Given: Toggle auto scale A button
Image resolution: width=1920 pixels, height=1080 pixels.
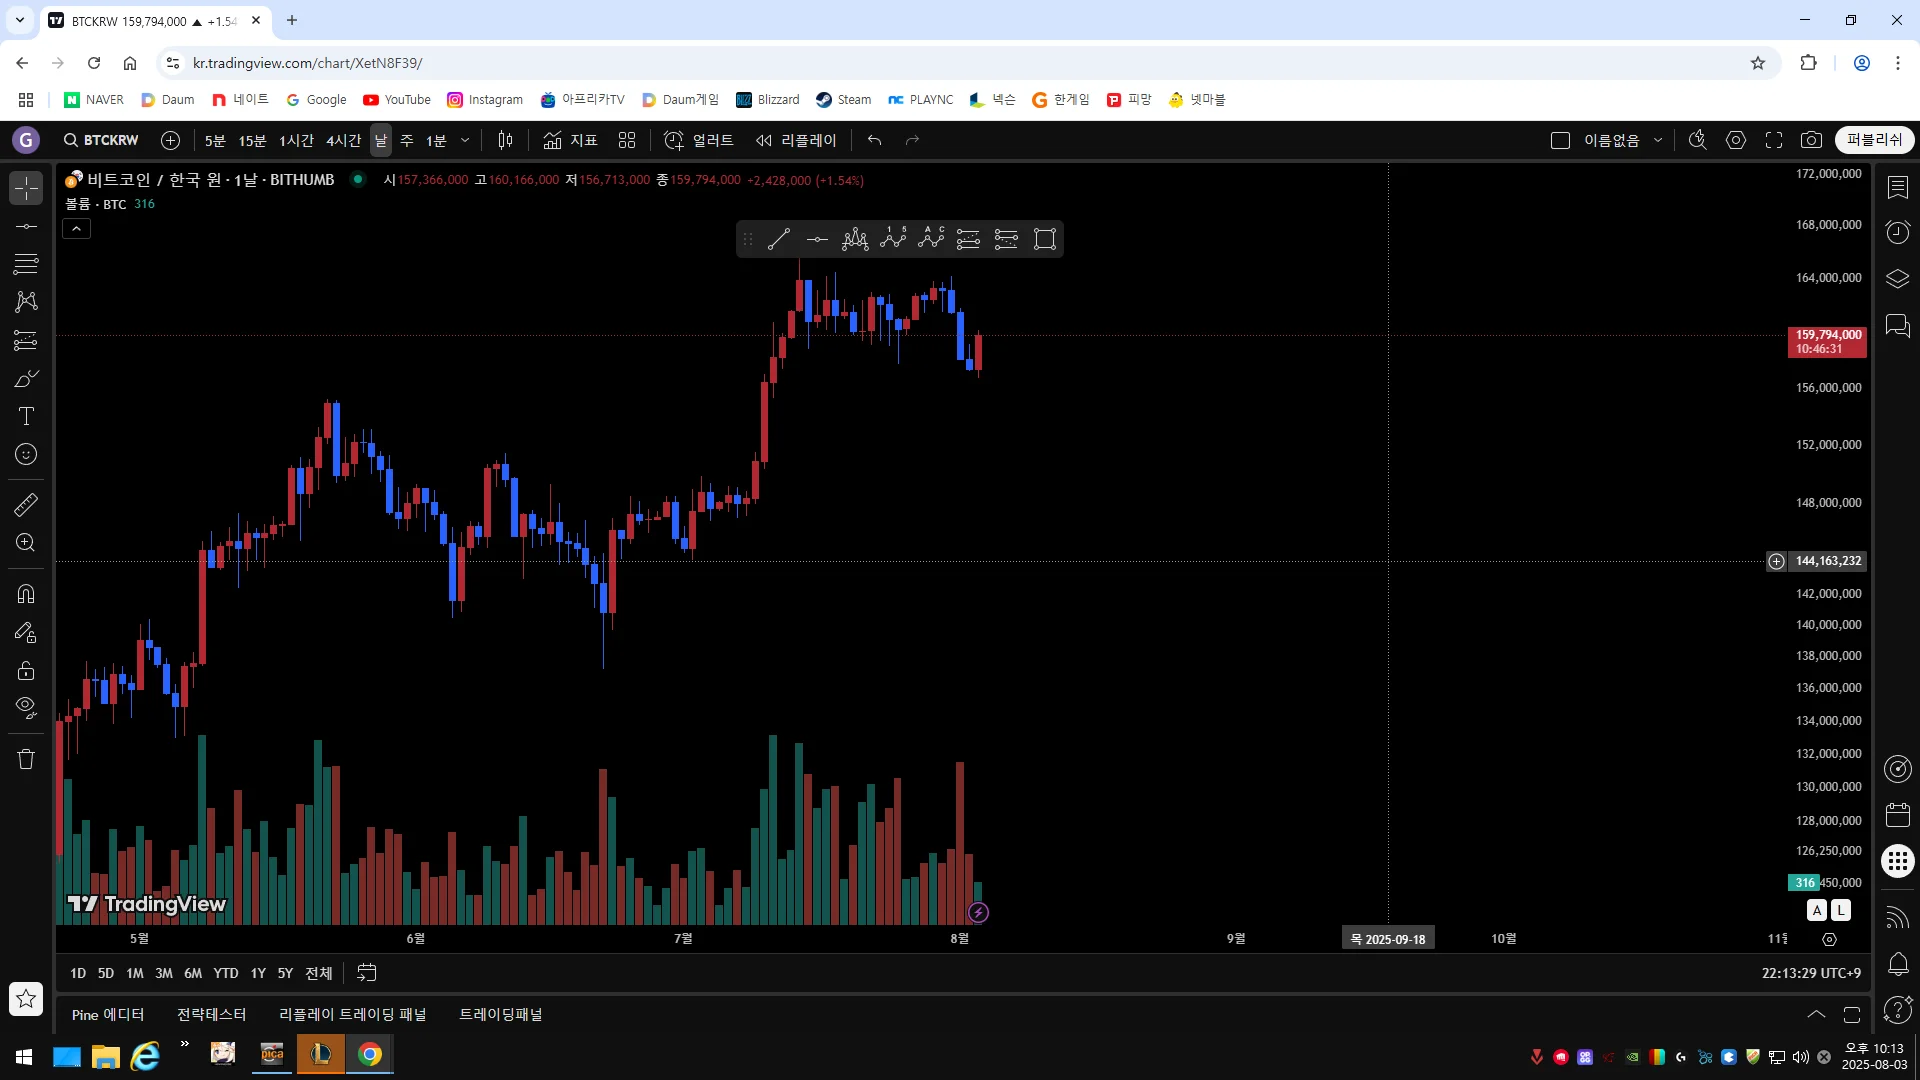Looking at the screenshot, I should (1817, 910).
